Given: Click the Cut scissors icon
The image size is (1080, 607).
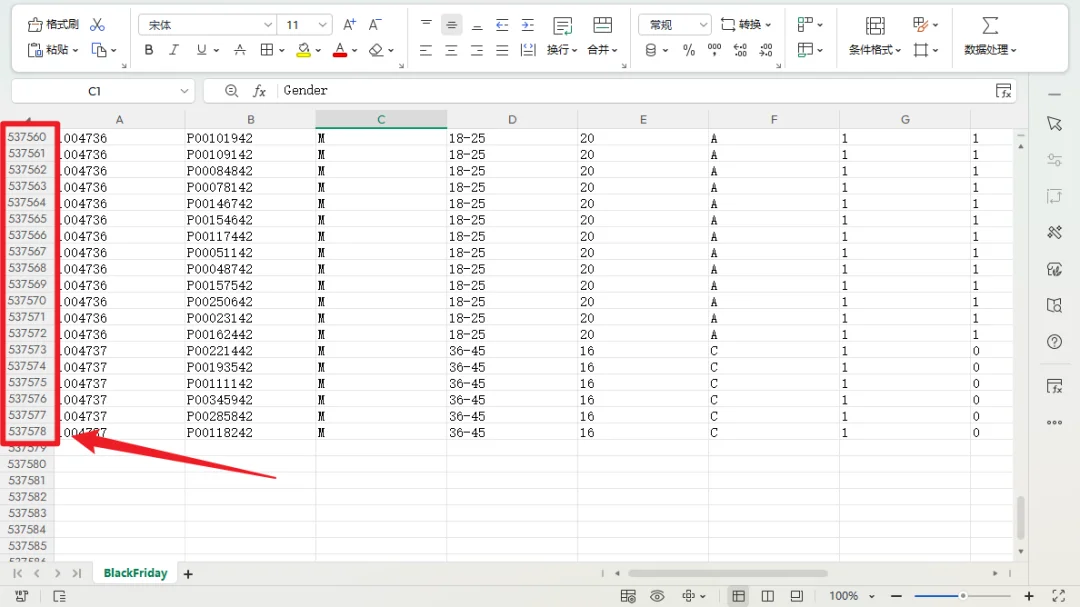Looking at the screenshot, I should pyautogui.click(x=97, y=24).
